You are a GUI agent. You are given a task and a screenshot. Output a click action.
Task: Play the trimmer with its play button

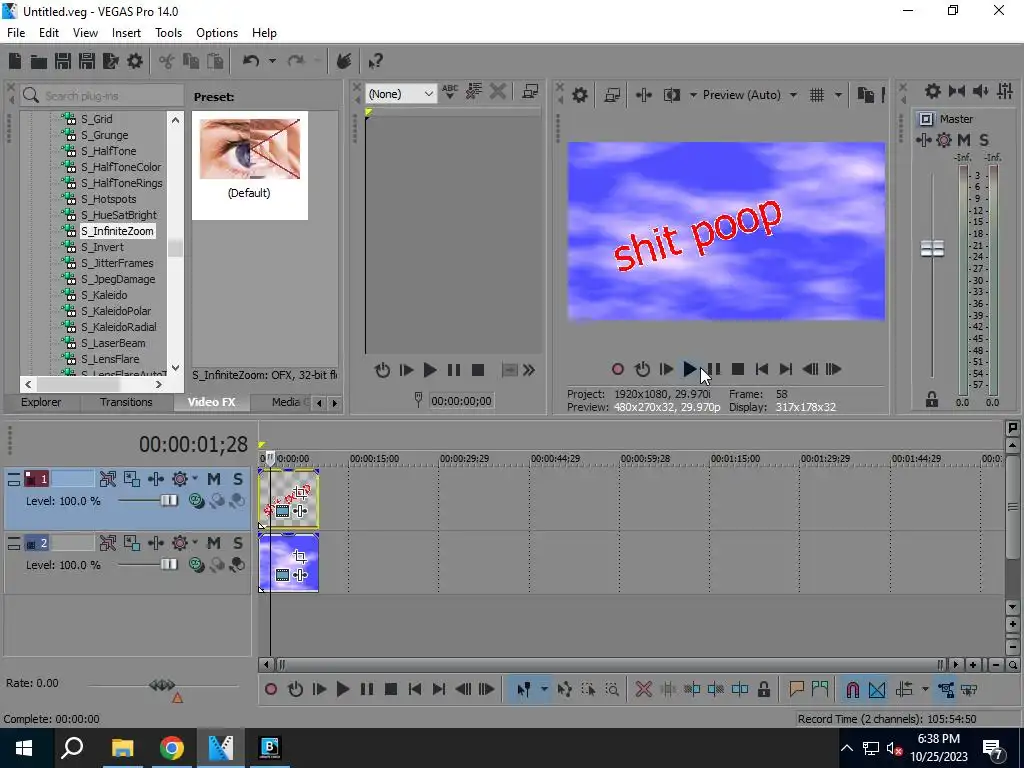click(430, 370)
